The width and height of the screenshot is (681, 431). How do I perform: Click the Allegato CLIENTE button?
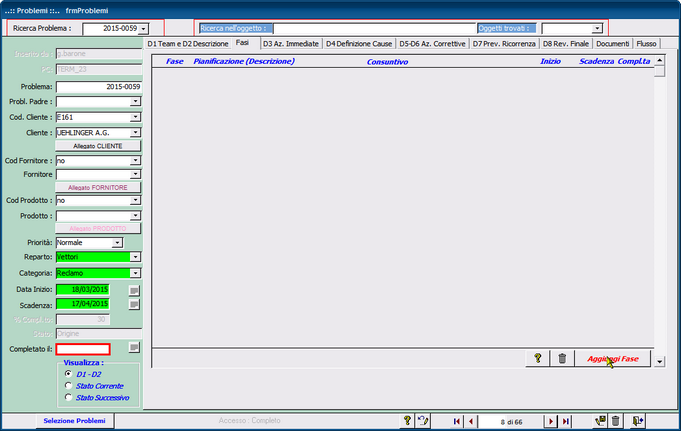(x=98, y=146)
